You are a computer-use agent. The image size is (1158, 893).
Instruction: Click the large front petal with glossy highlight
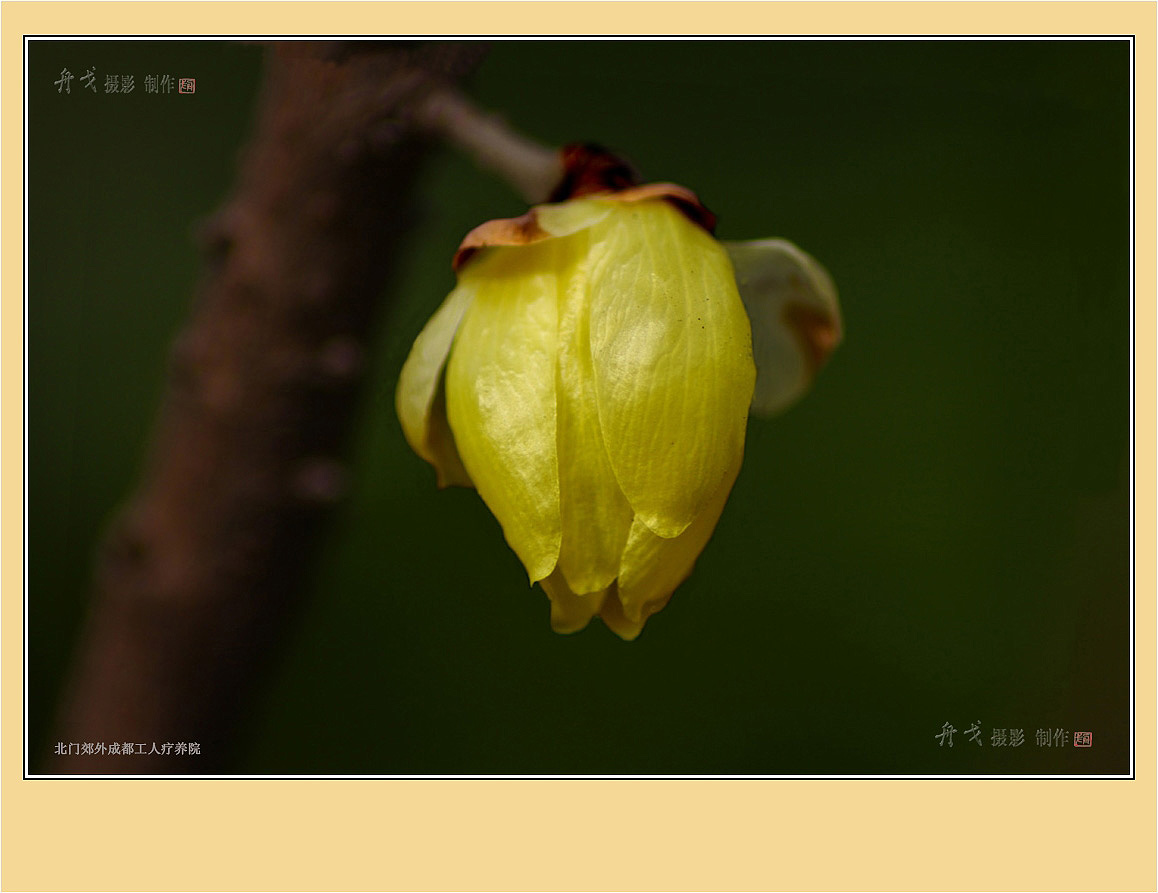(670, 370)
